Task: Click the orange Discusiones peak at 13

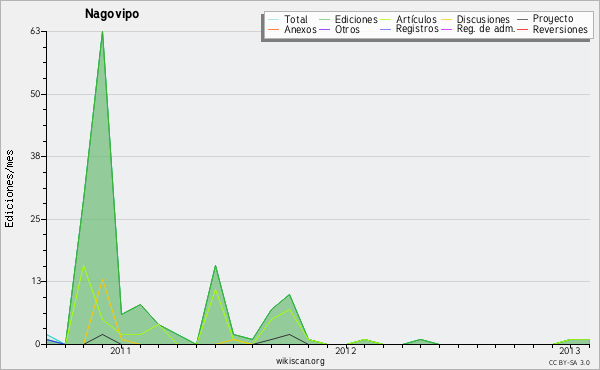Action: (x=102, y=280)
